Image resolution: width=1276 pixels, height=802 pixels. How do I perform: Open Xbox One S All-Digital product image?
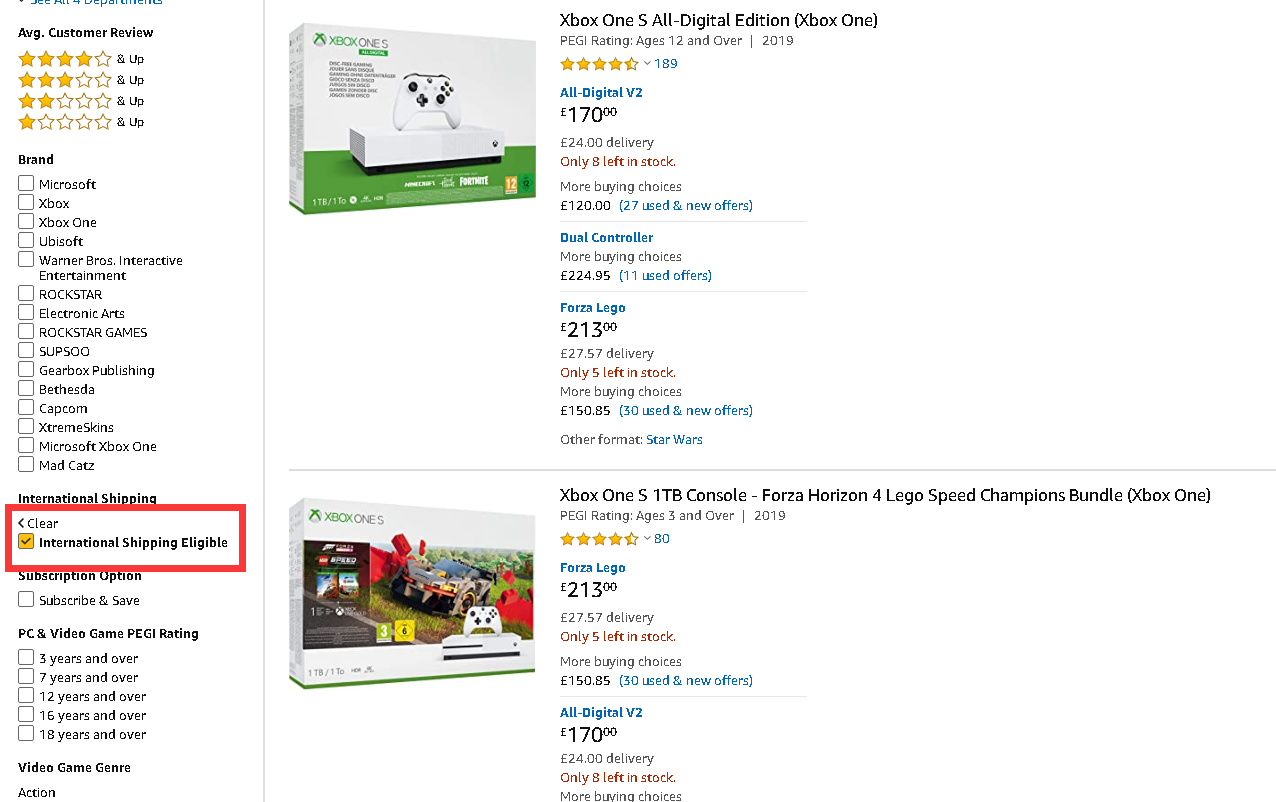[412, 119]
